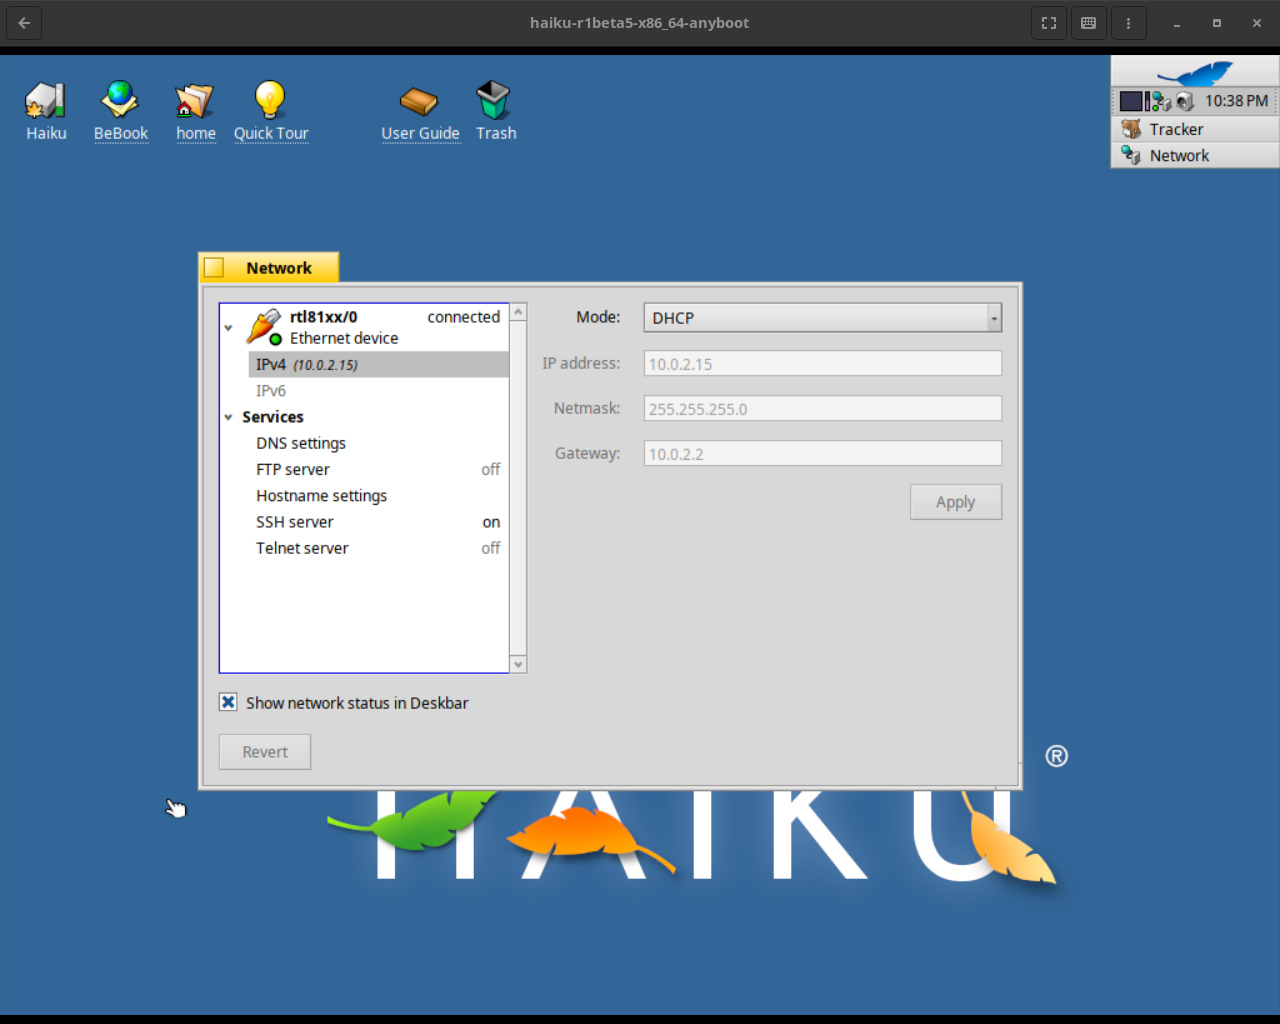Uncheck Show network status in Deskbar
The width and height of the screenshot is (1280, 1024).
pos(228,702)
